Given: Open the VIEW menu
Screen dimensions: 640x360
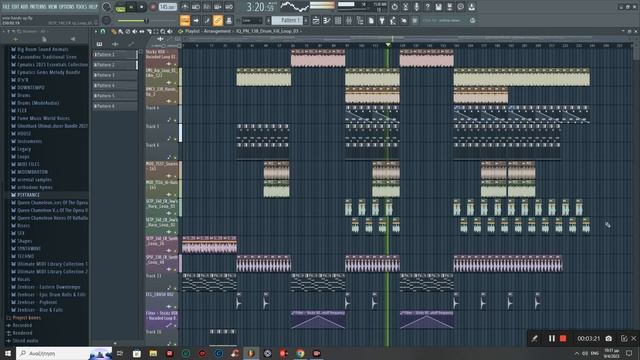Looking at the screenshot, I should (x=53, y=7).
